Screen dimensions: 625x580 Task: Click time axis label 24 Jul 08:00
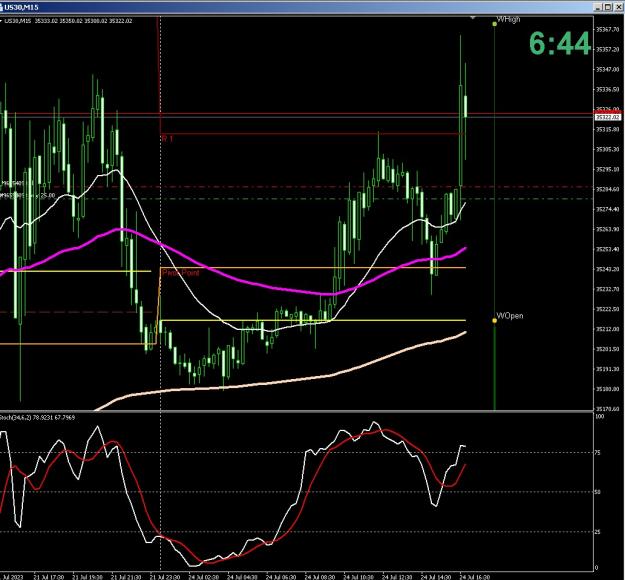pos(320,577)
